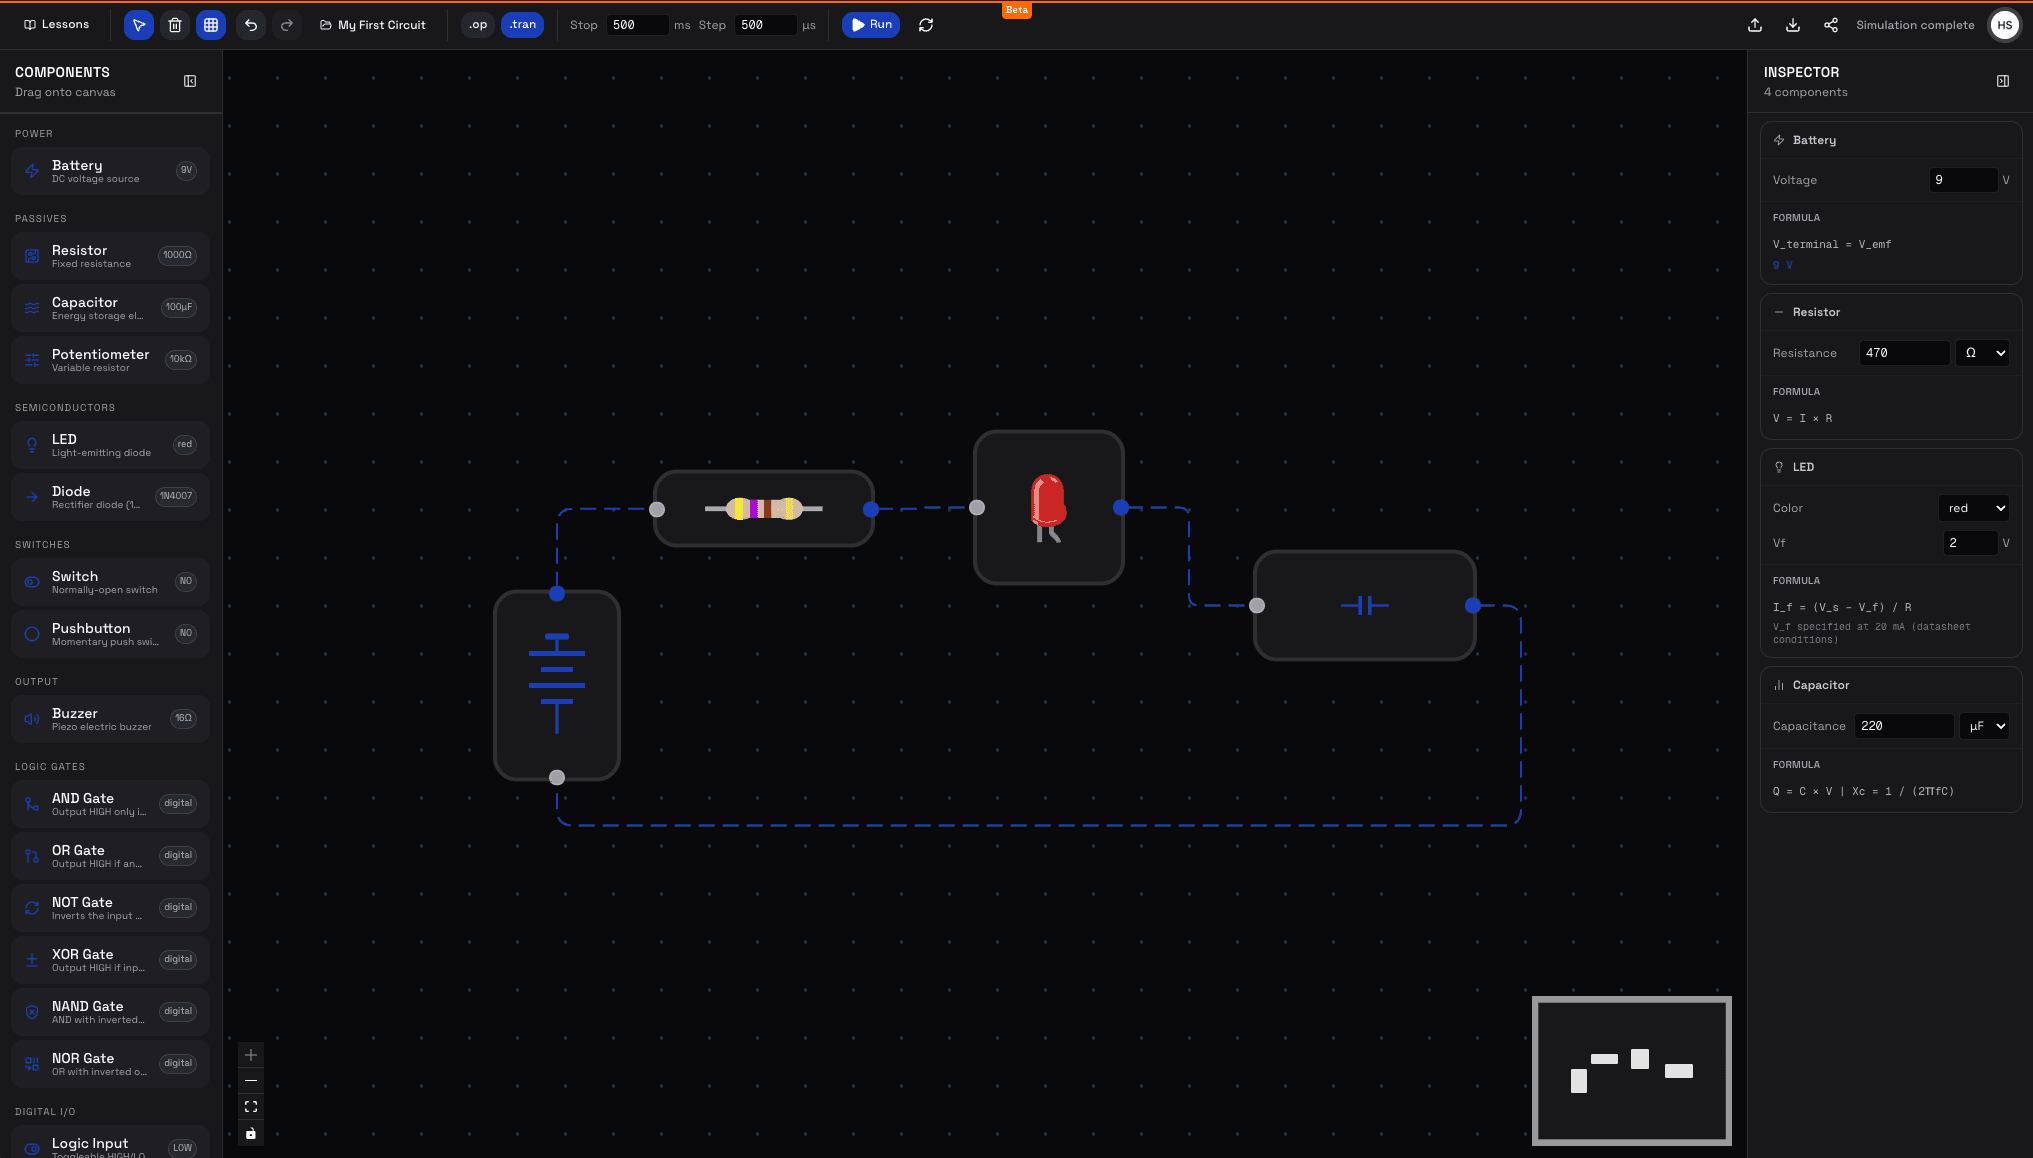This screenshot has height=1158, width=2033.
Task: Zoom in on the canvas
Action: 251,1055
